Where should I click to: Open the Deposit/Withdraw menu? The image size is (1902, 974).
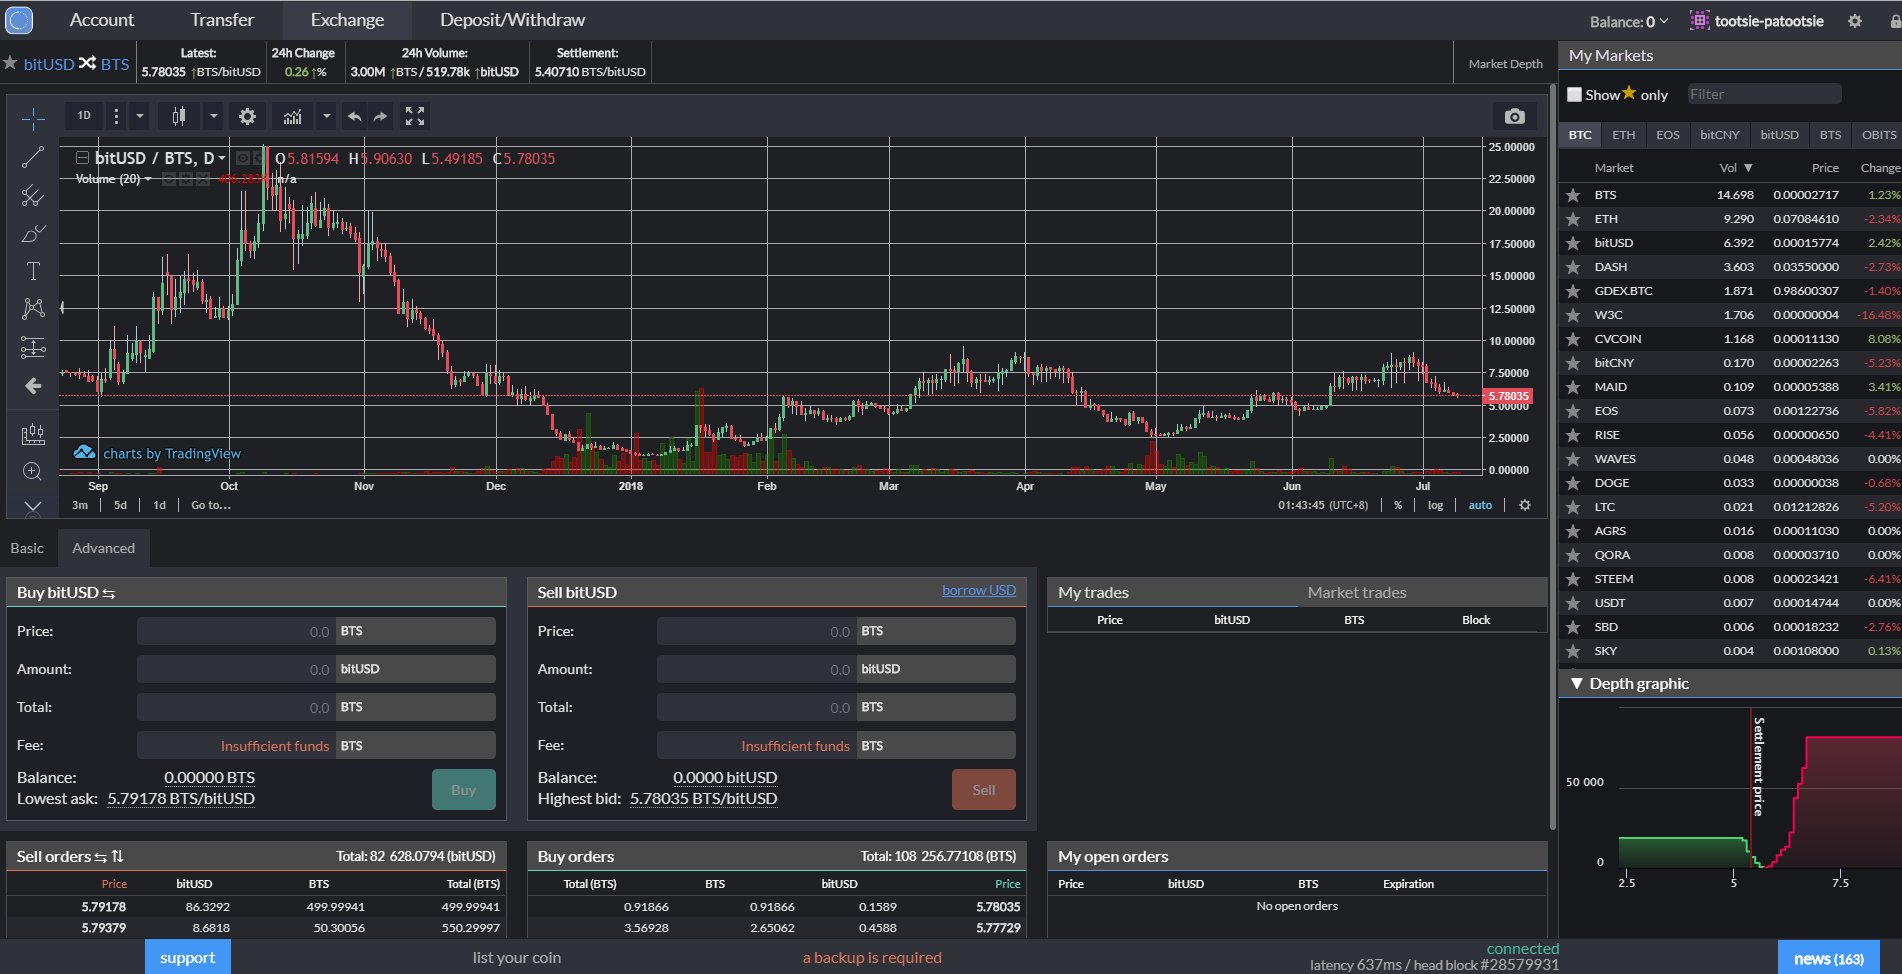pos(513,20)
